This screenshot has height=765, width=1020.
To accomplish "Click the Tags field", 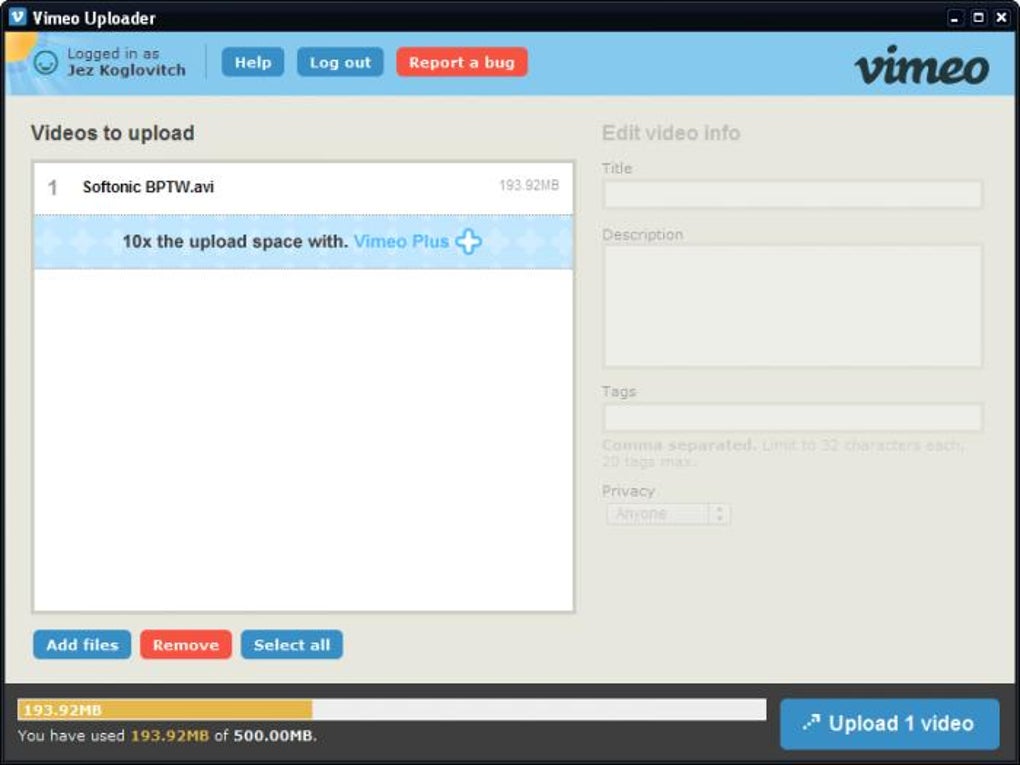I will tap(792, 416).
